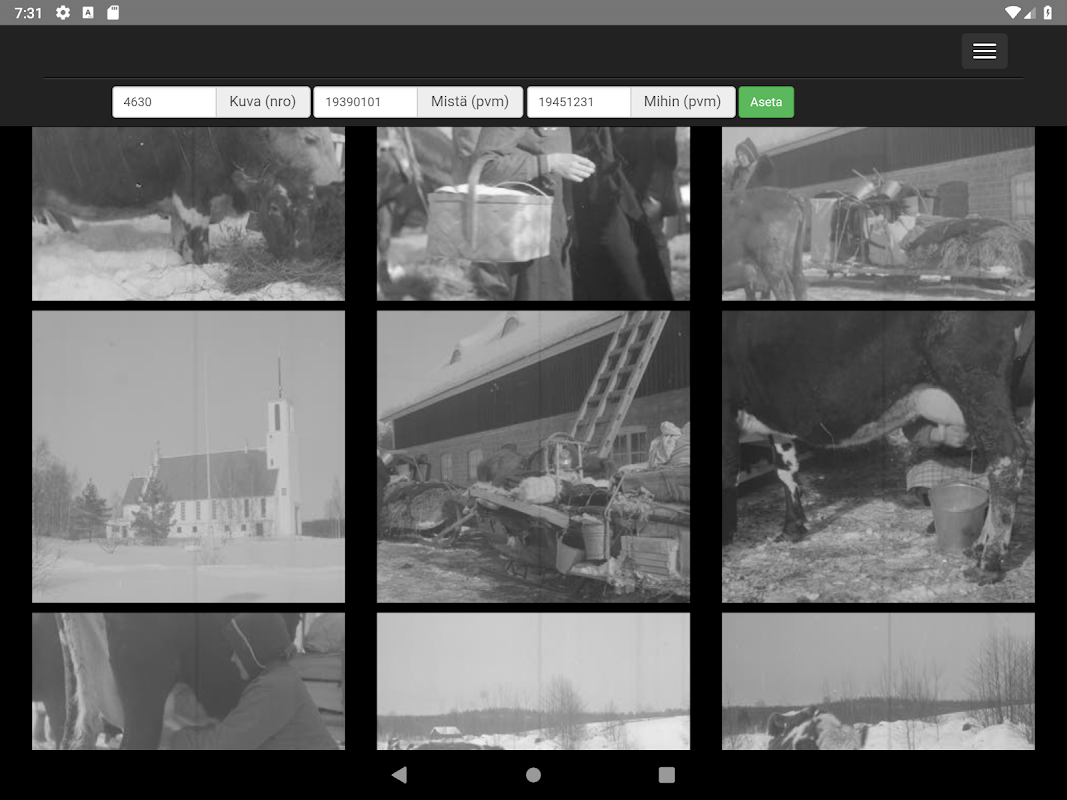Open the photo of hand holding basket
This screenshot has width=1067, height=800.
click(534, 214)
